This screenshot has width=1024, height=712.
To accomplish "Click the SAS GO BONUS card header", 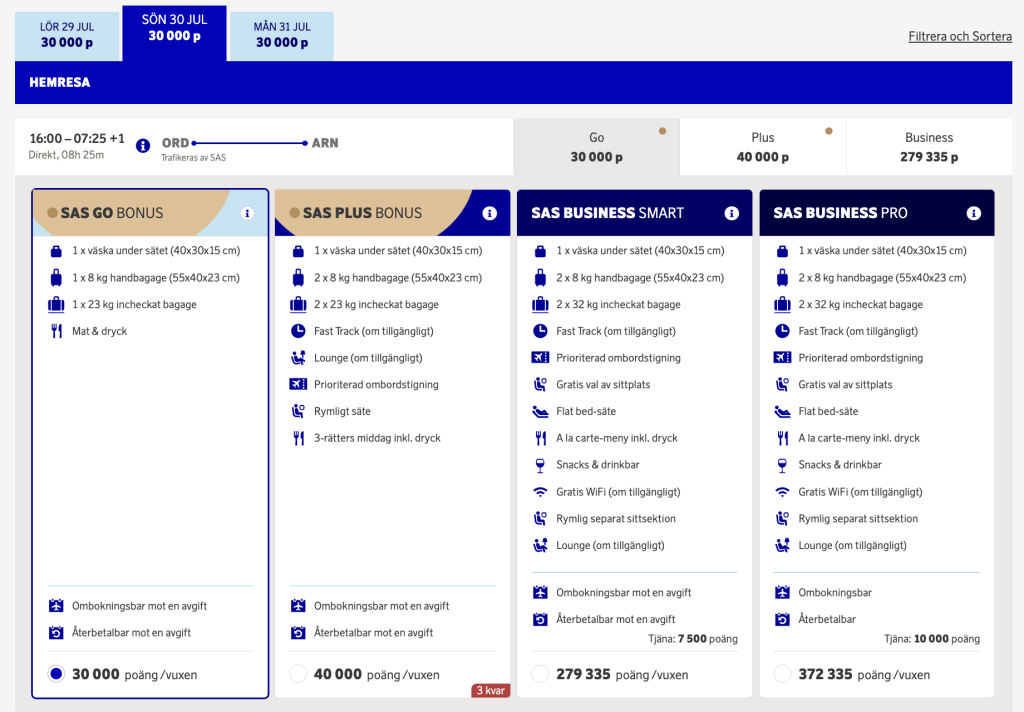I will coord(150,213).
